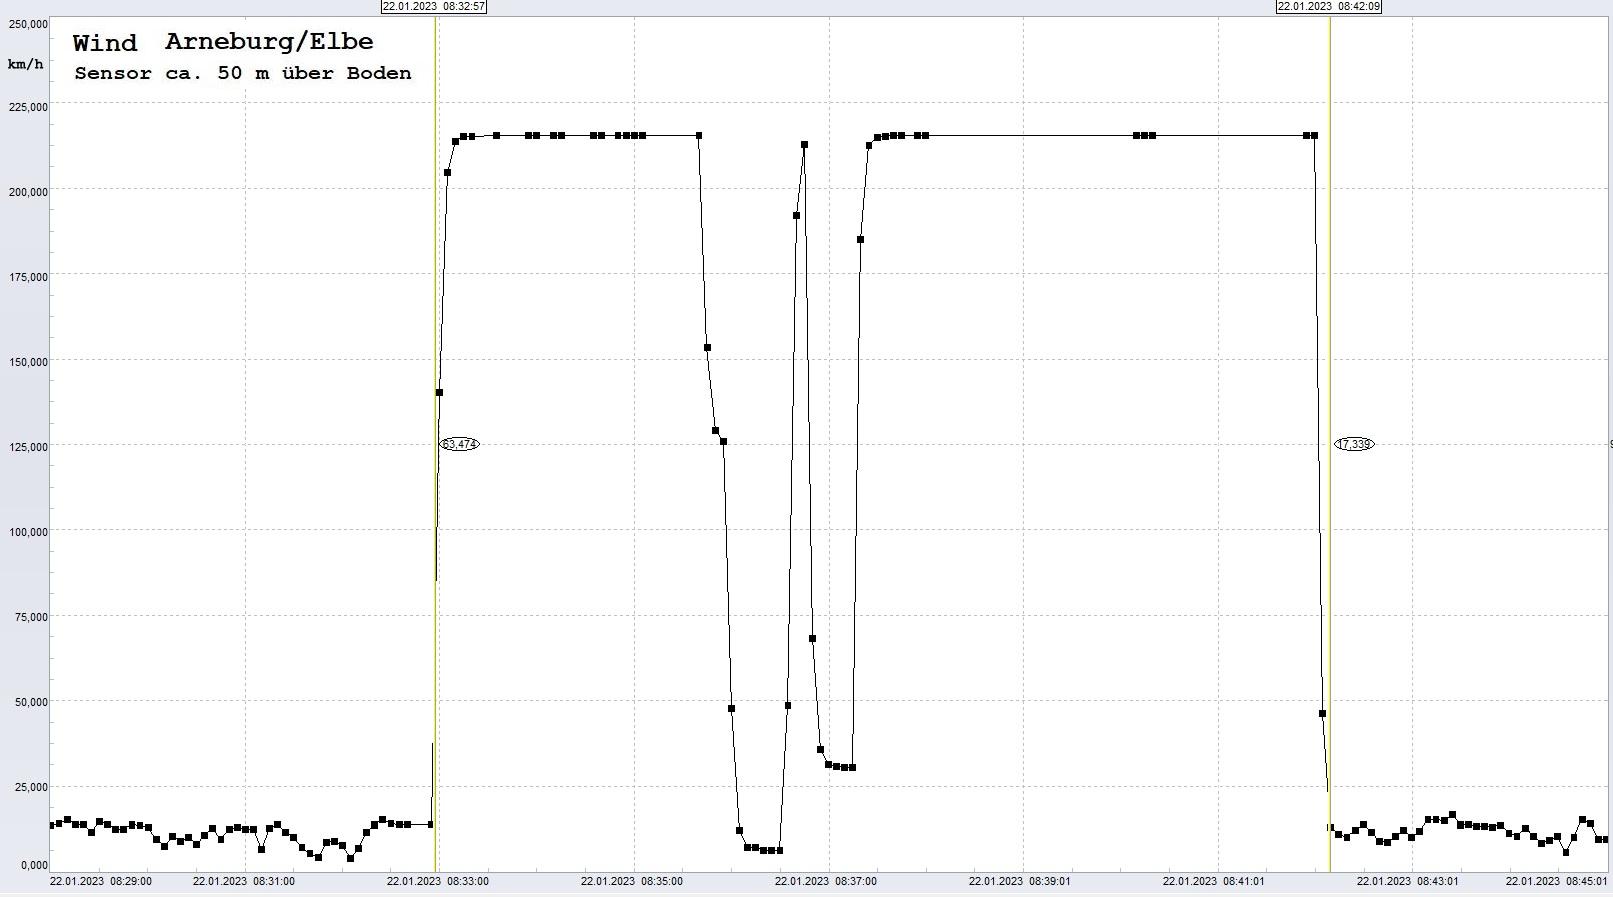Image resolution: width=1613 pixels, height=897 pixels.
Task: Click the 08:43:01 x-axis time label
Action: pos(1408,881)
